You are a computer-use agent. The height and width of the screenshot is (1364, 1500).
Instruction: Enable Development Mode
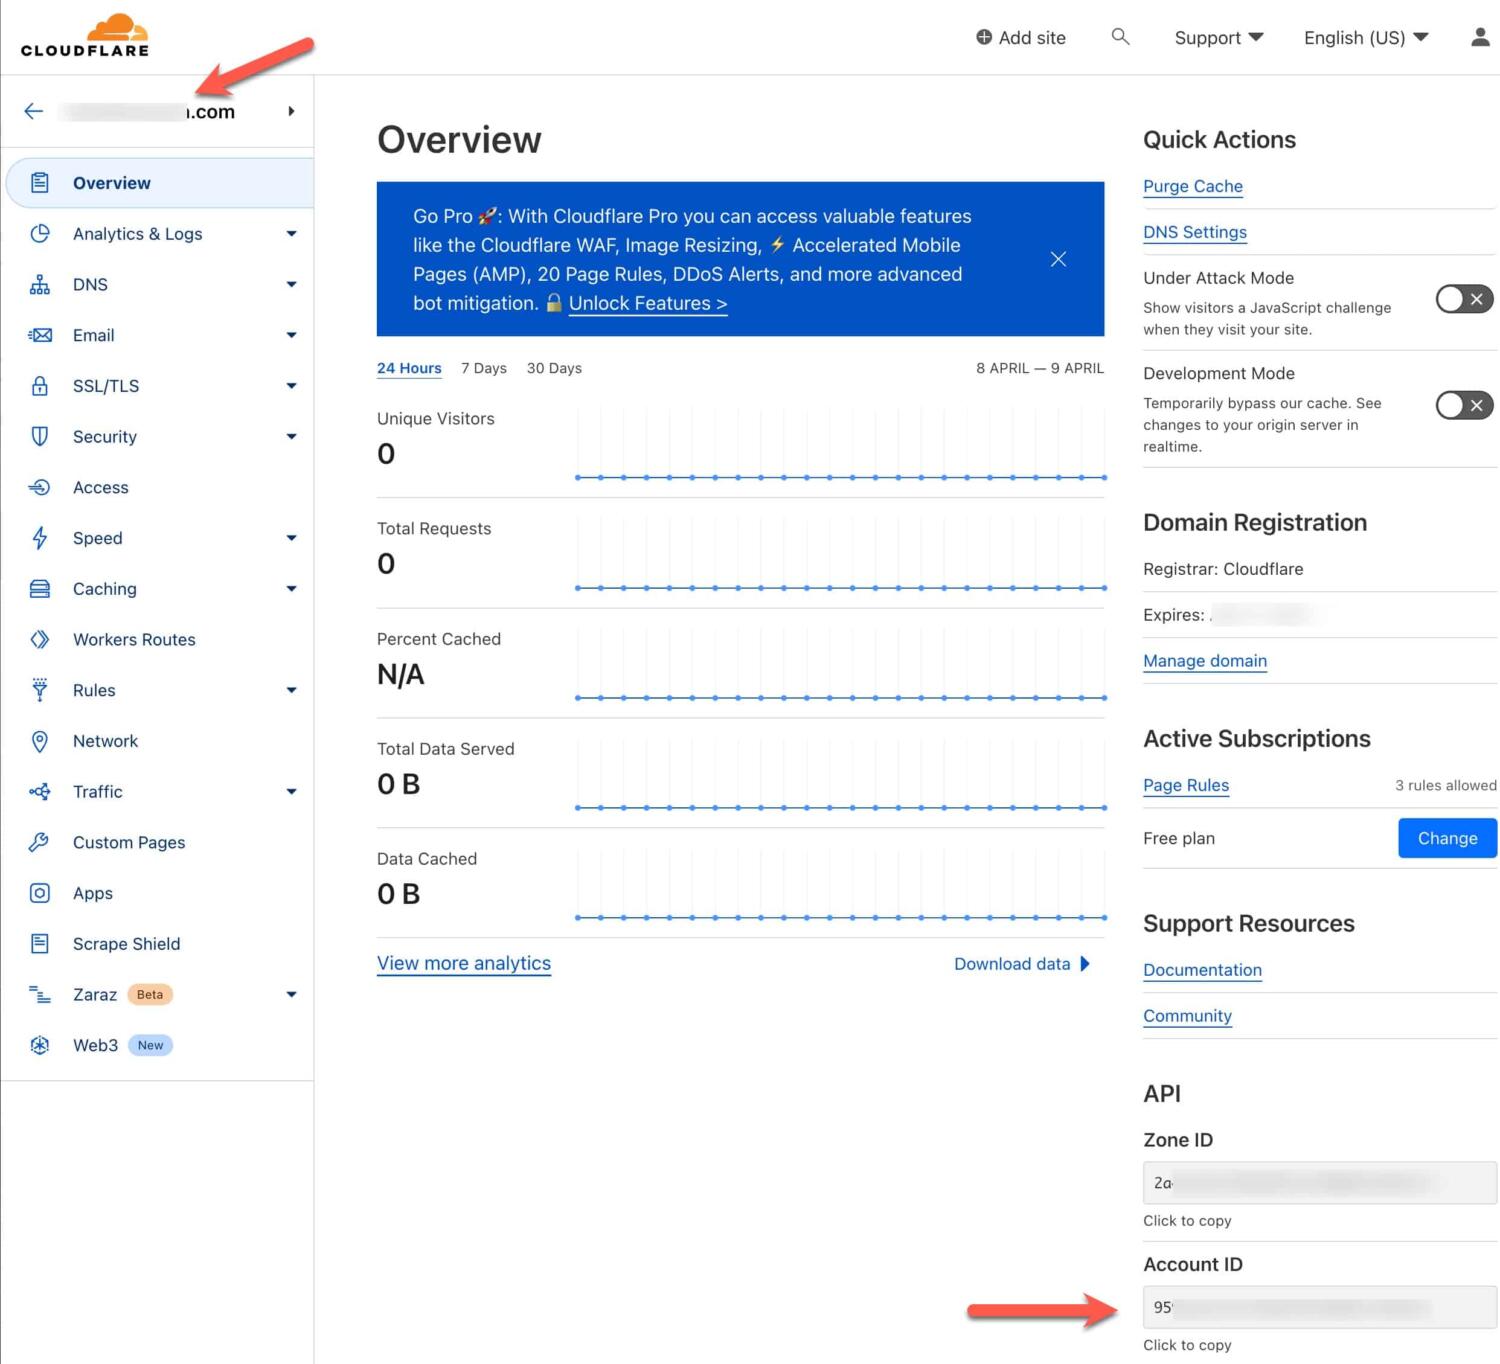(1463, 405)
